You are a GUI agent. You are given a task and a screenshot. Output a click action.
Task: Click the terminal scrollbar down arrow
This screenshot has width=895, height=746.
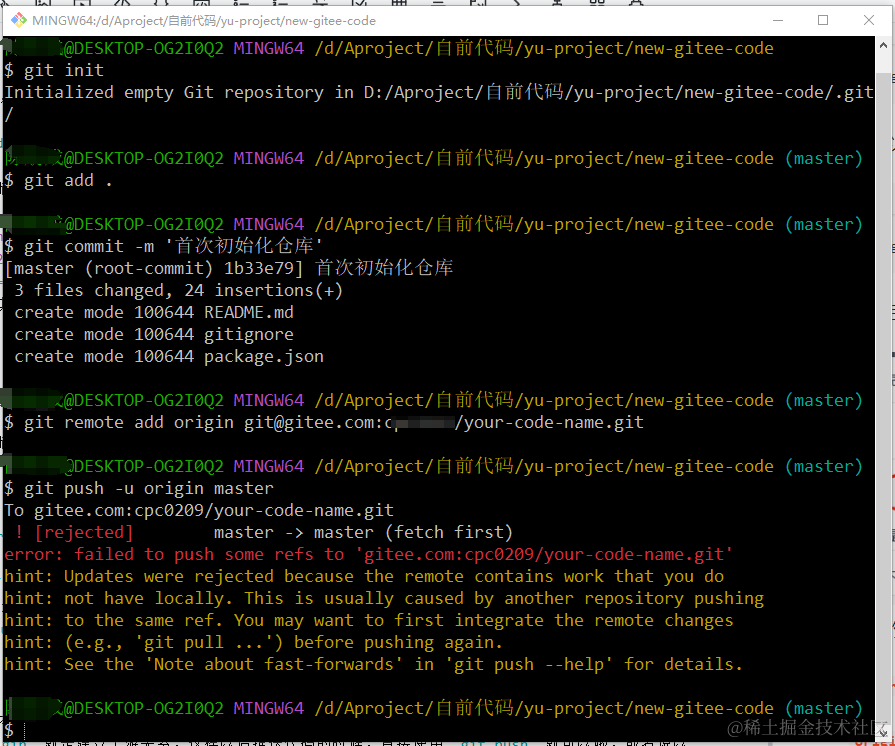pos(882,732)
